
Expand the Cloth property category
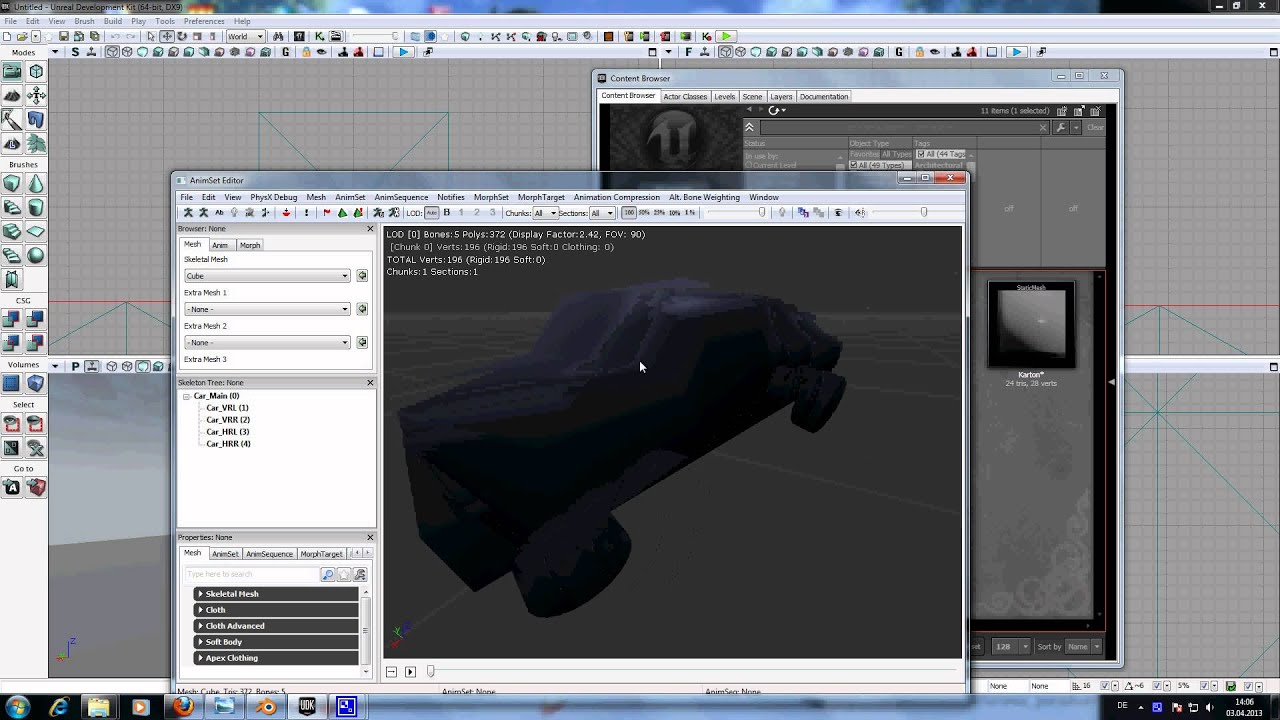point(277,610)
